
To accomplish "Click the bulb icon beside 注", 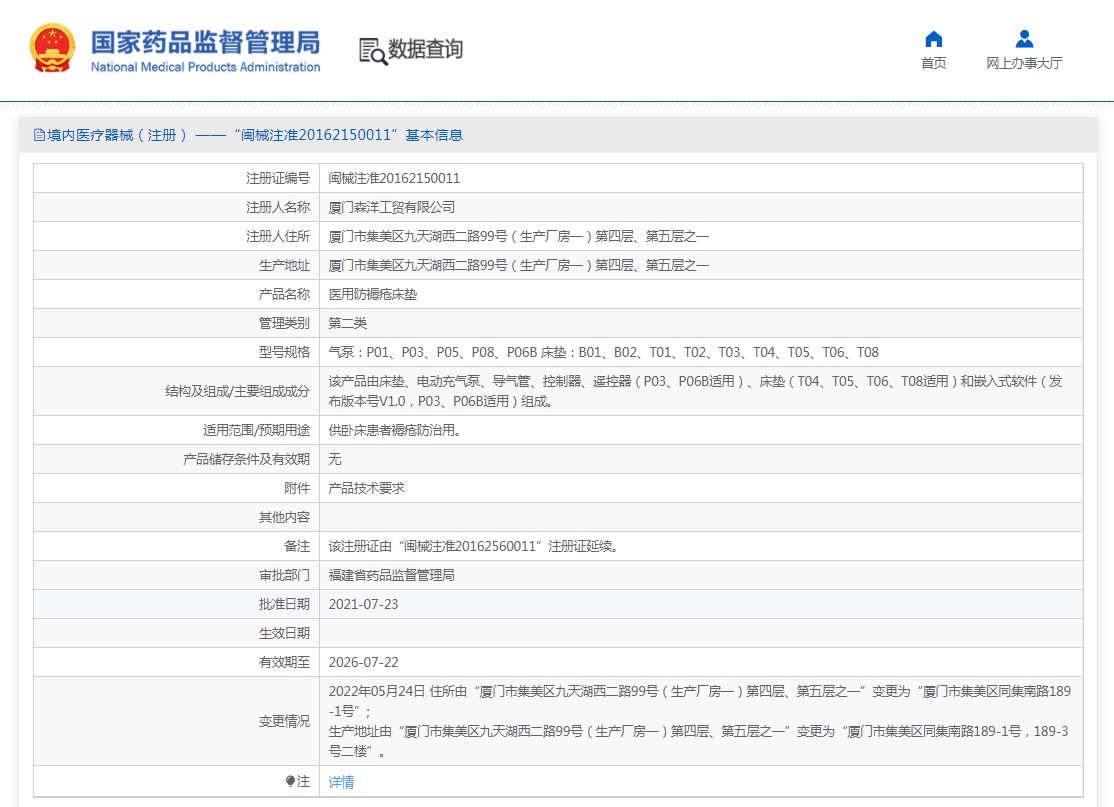I will point(291,781).
